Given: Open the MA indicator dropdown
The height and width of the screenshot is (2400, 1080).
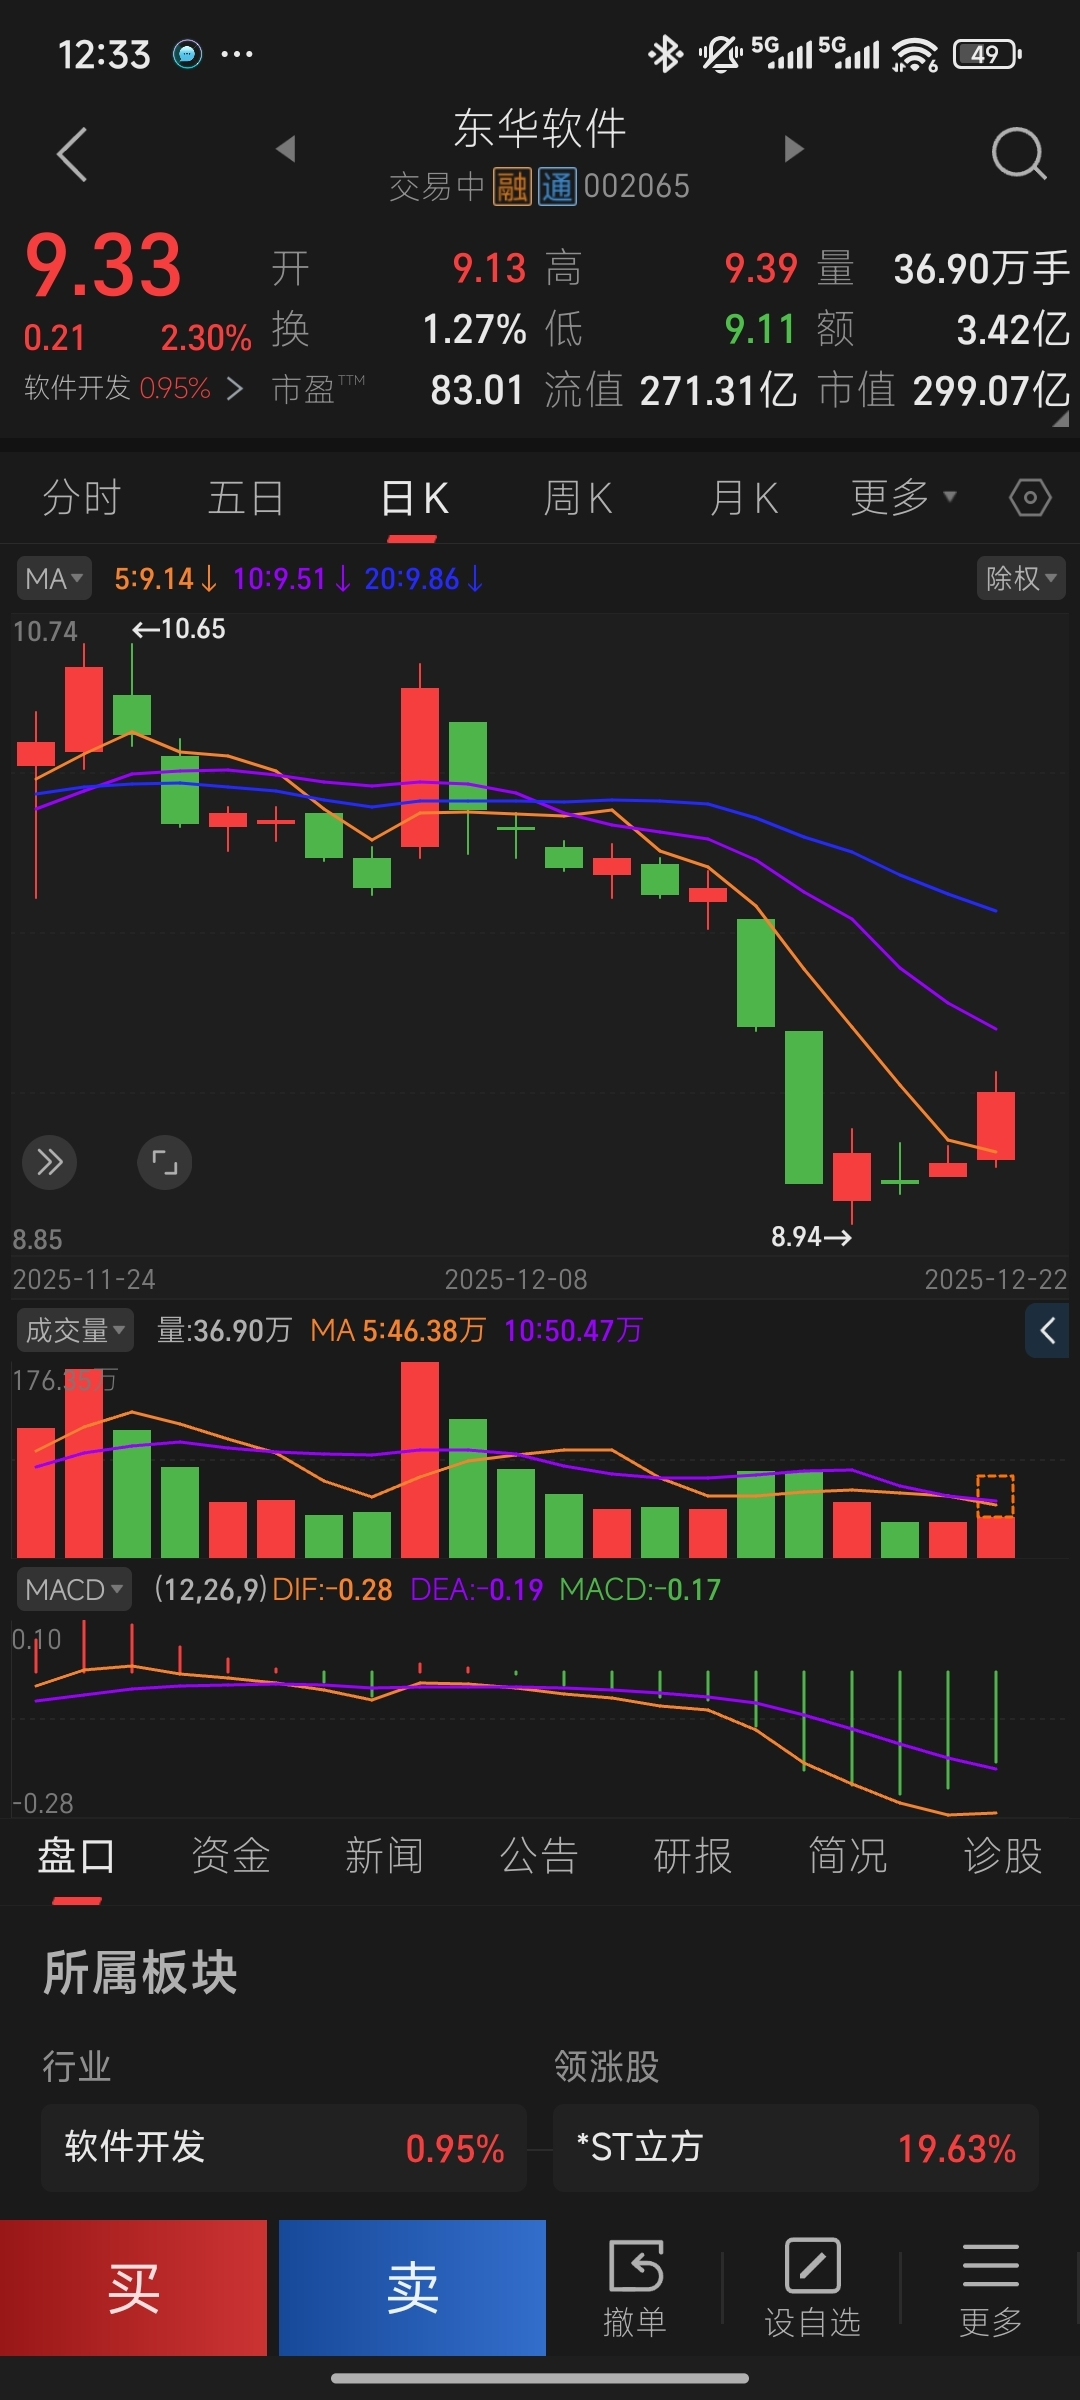Looking at the screenshot, I should coord(53,578).
